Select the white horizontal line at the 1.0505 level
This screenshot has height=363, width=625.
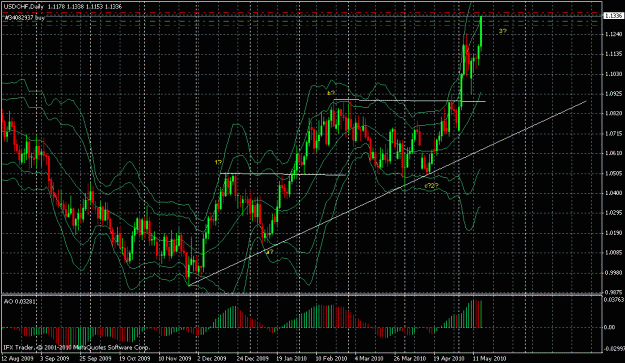tap(283, 174)
